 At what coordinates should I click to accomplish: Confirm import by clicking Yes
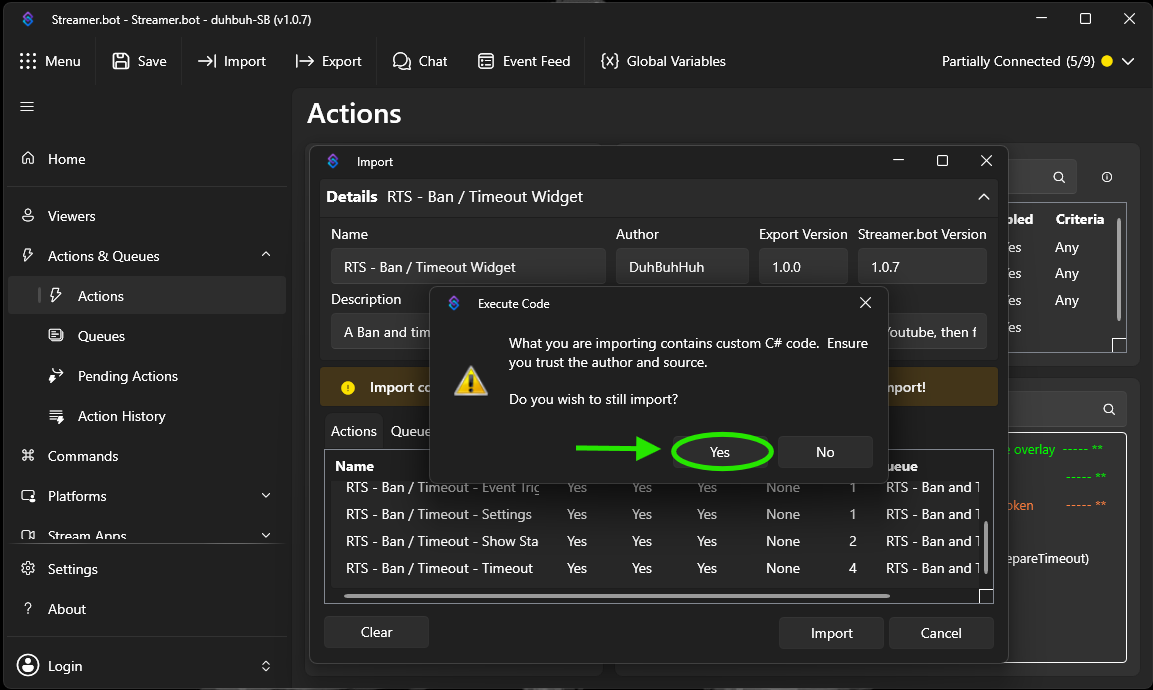click(x=721, y=452)
